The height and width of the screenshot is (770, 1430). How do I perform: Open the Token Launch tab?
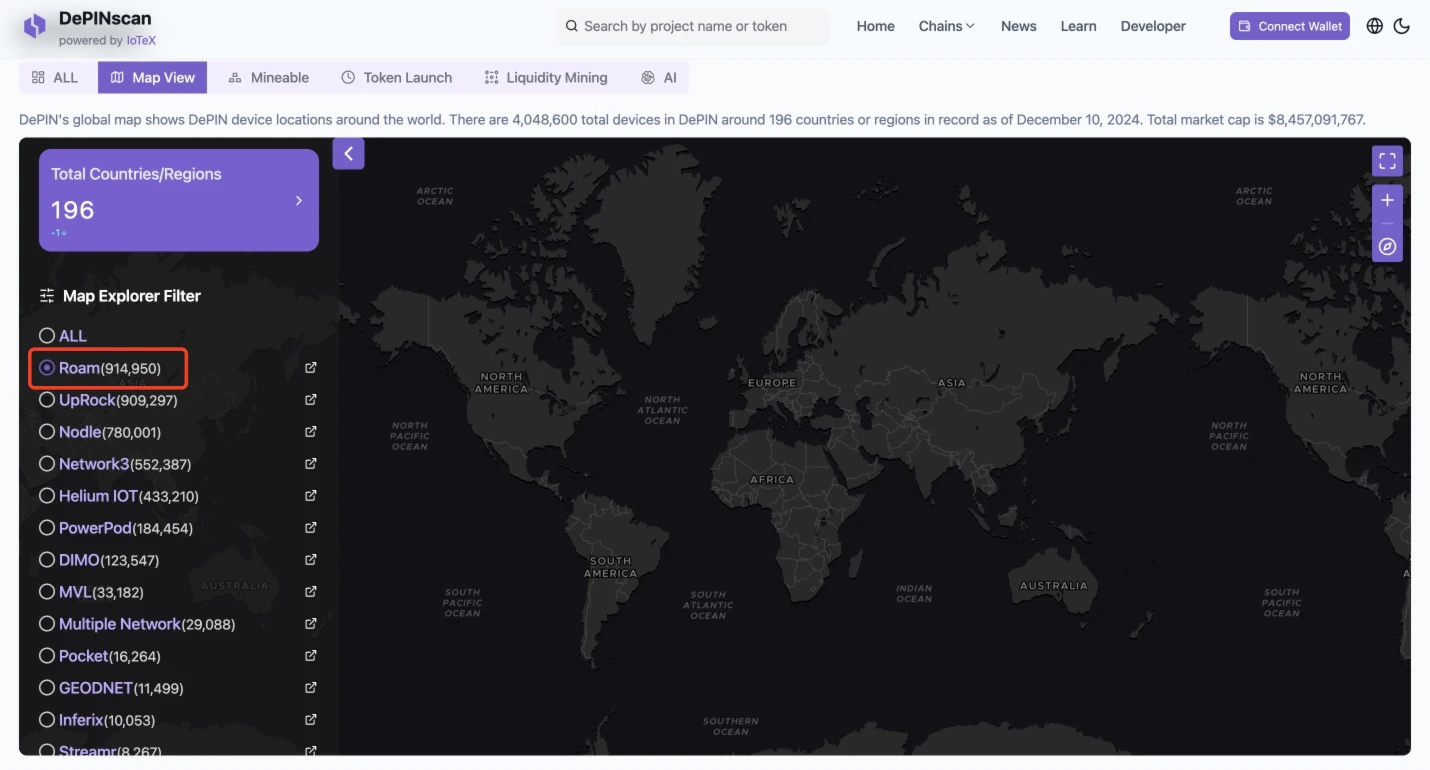click(396, 77)
